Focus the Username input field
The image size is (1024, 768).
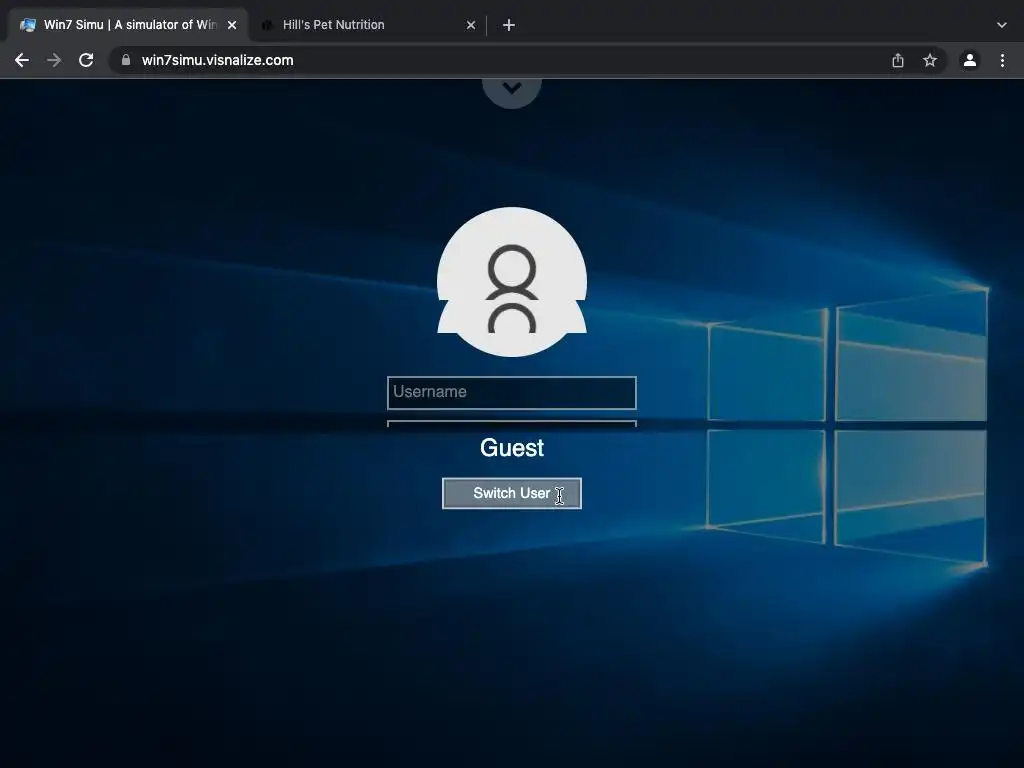coord(511,392)
